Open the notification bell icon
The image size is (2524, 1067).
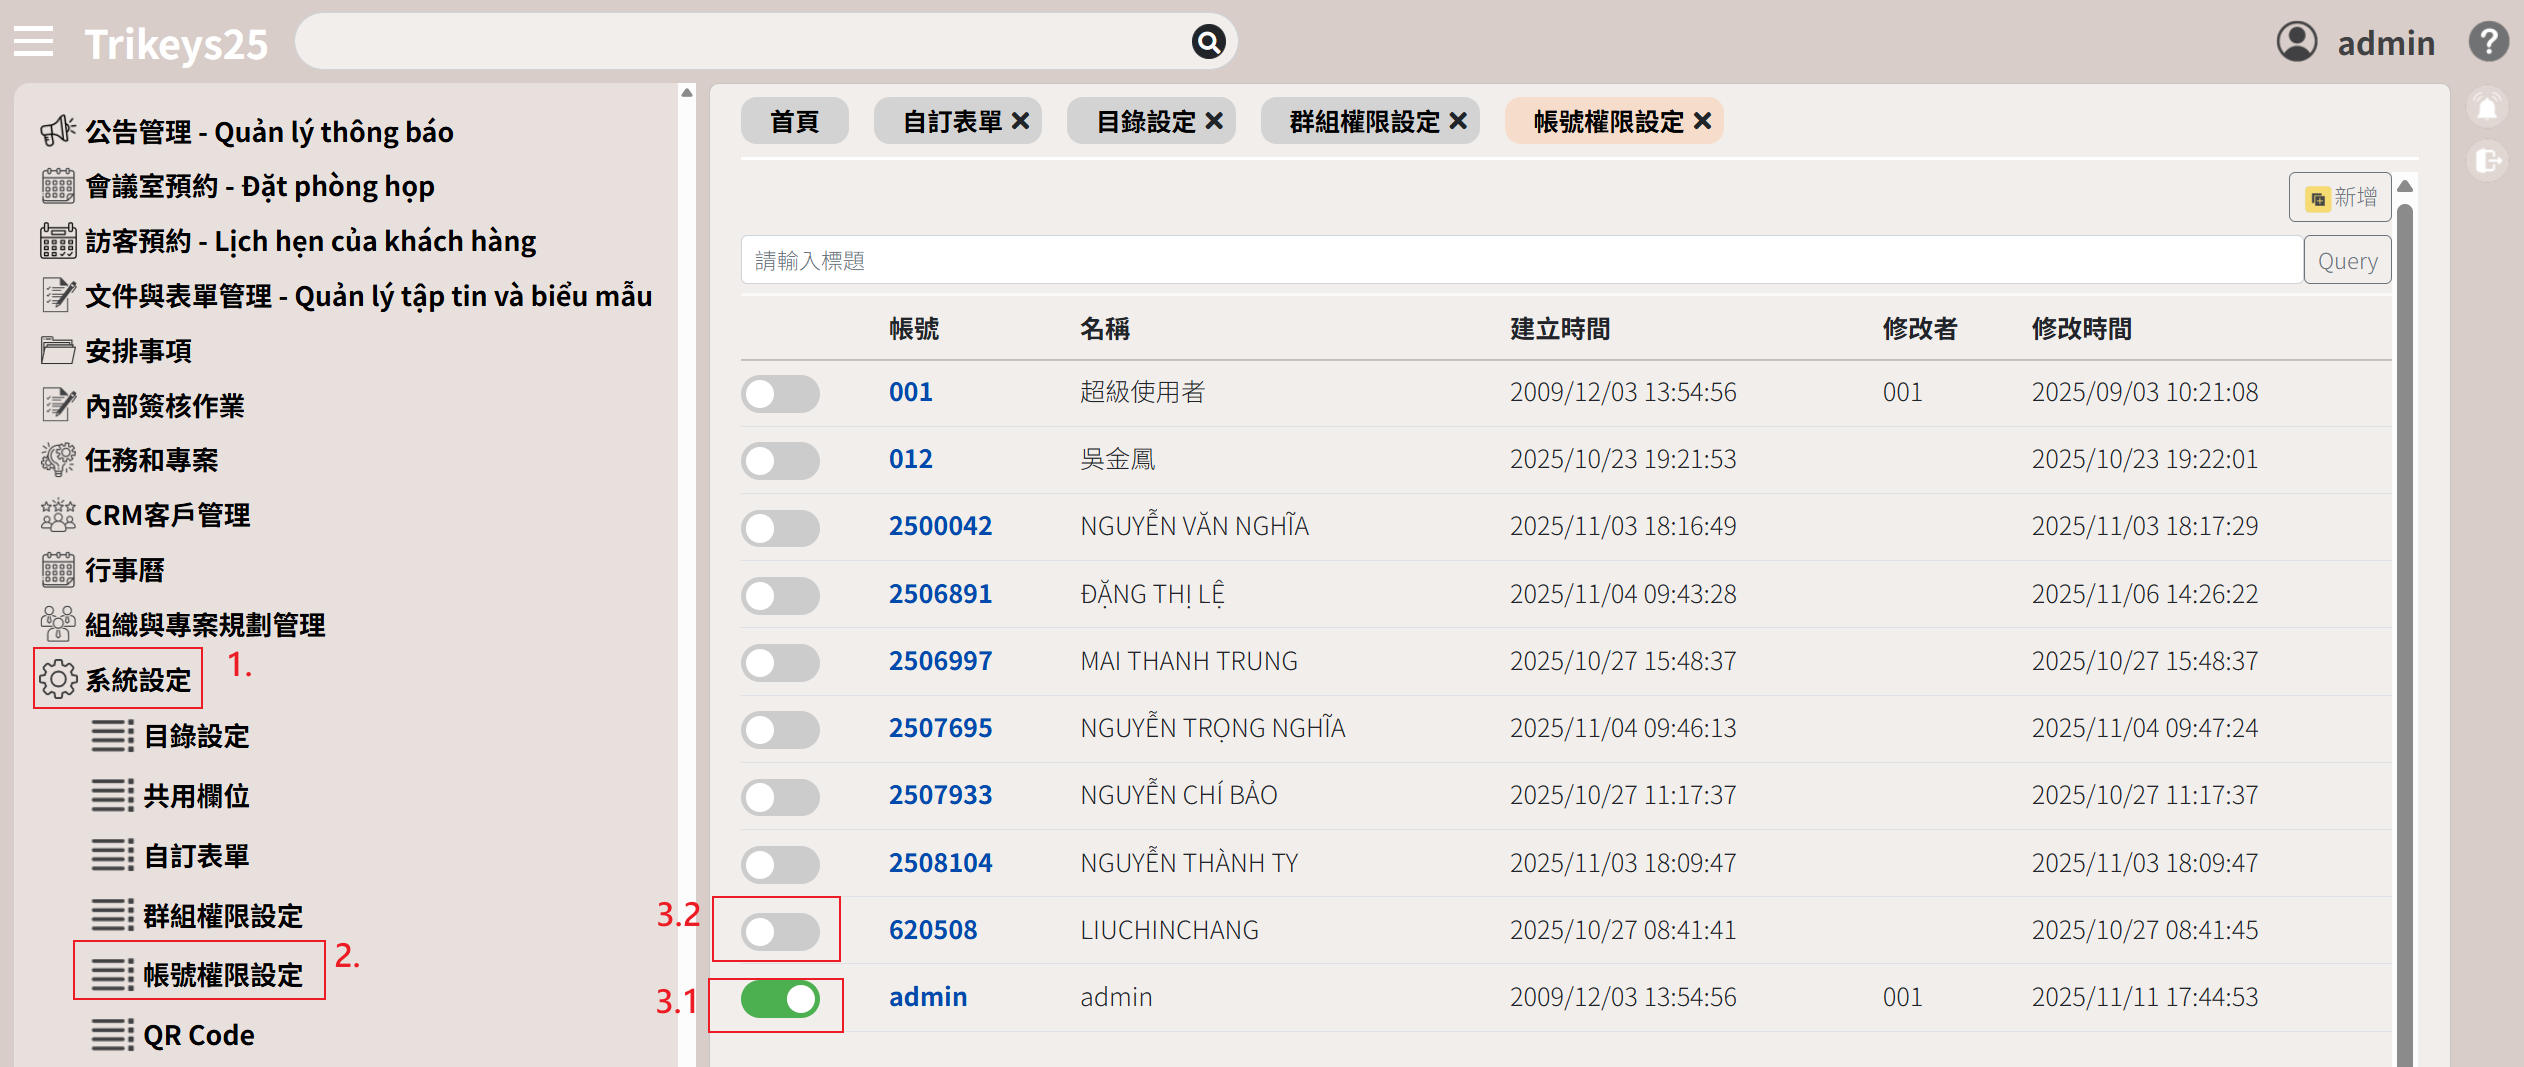2487,108
